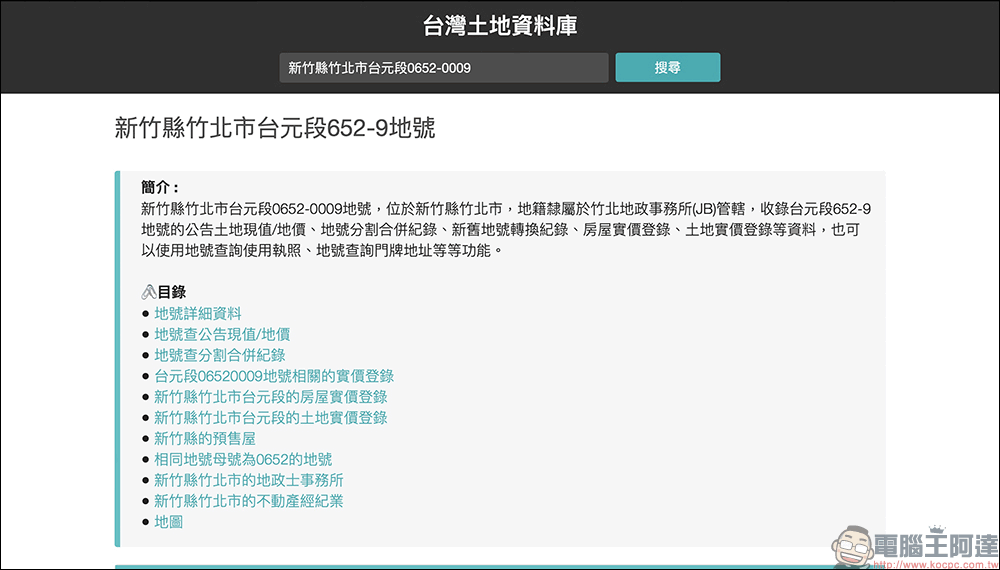
Task: Open 新竹縣竹北市台元段的土地實價登錄 link
Action: (270, 418)
